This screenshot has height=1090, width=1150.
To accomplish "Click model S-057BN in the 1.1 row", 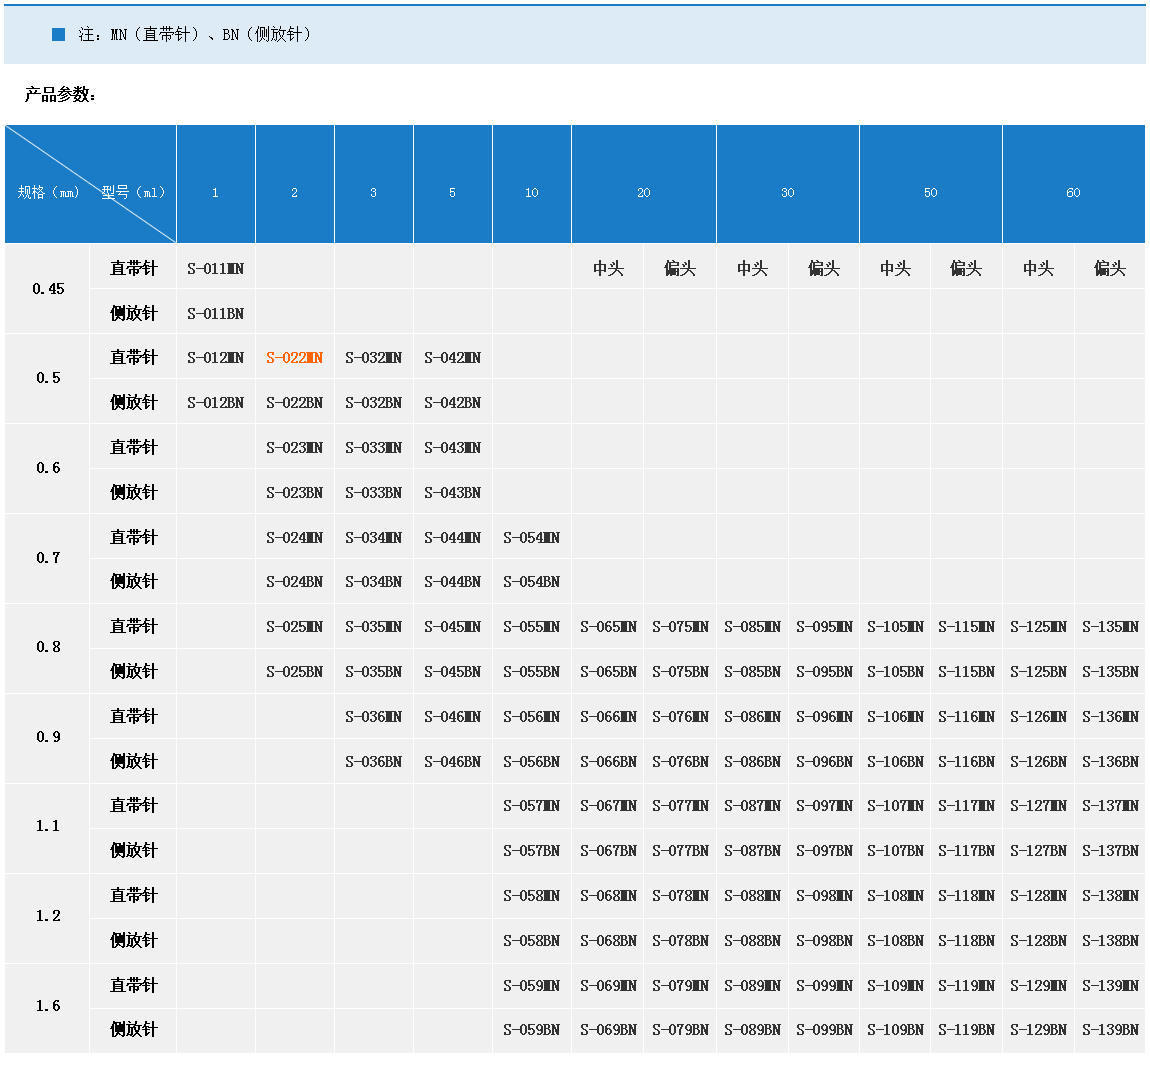I will pyautogui.click(x=531, y=850).
